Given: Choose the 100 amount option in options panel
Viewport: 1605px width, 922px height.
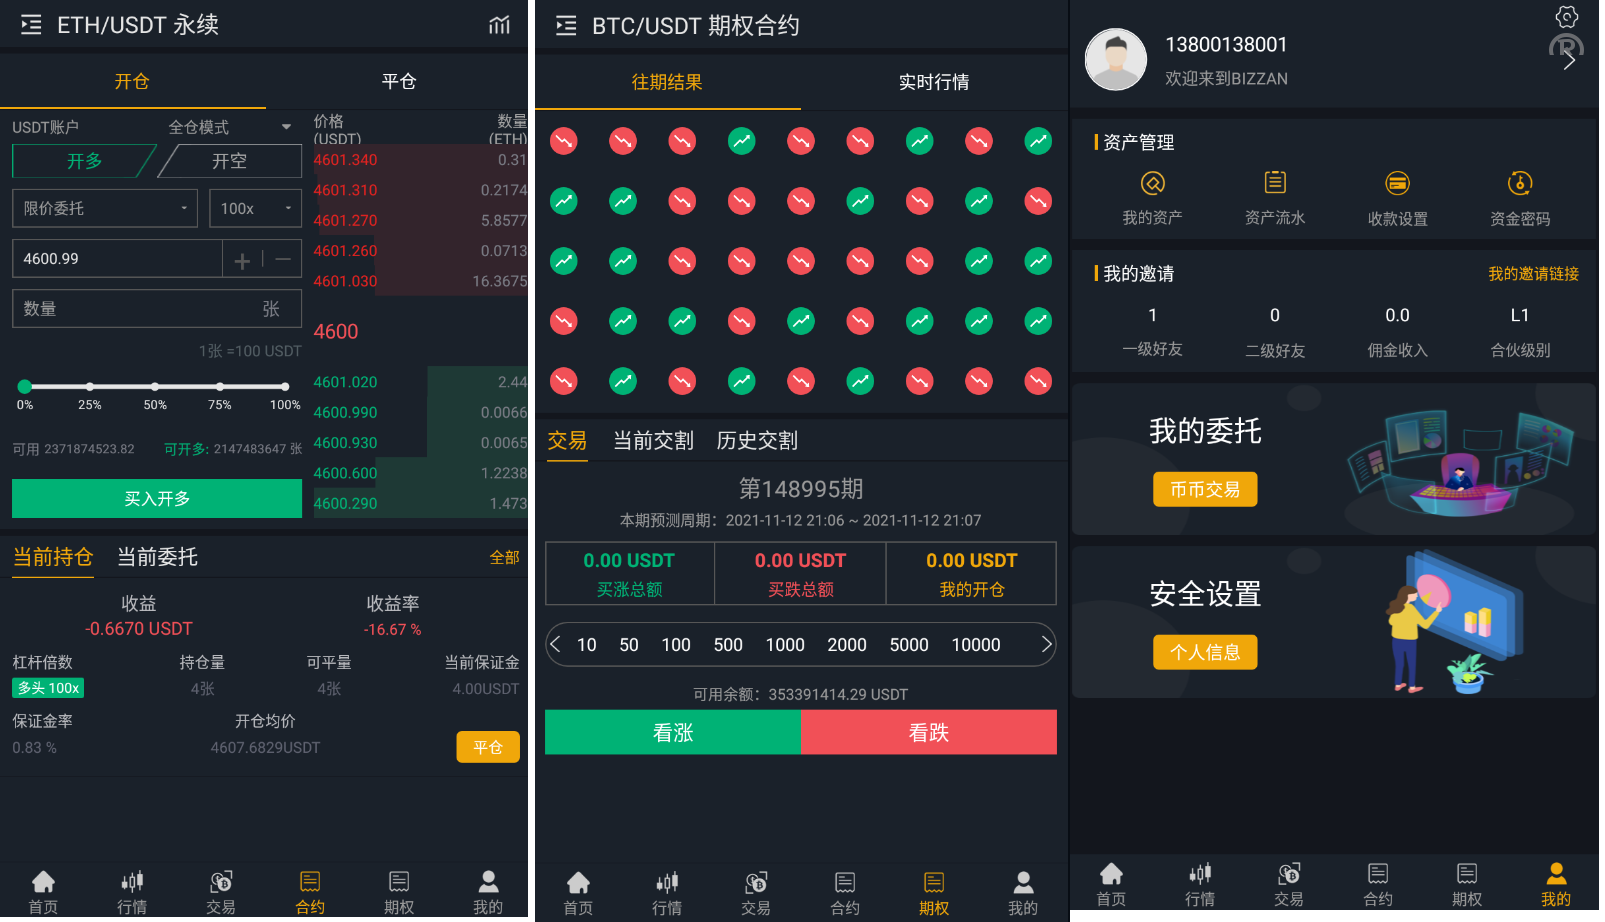Looking at the screenshot, I should click(676, 645).
